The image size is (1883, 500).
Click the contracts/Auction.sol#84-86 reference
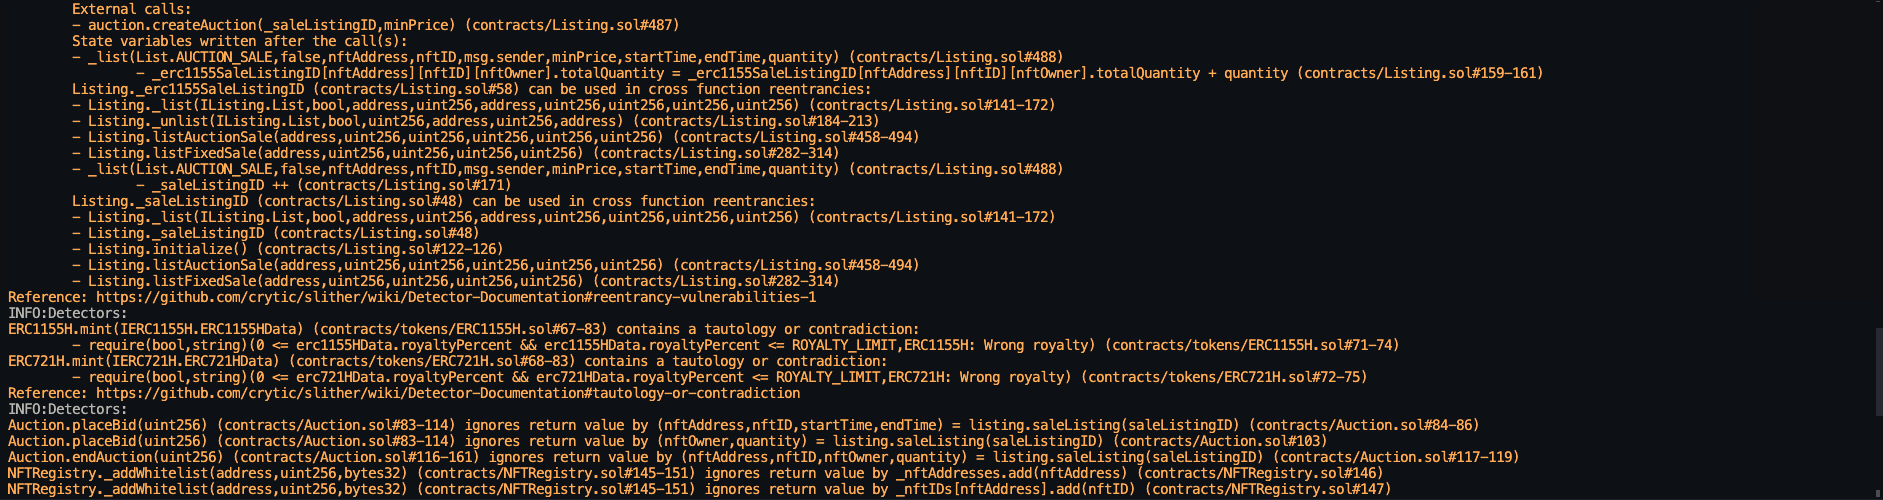click(x=1364, y=425)
